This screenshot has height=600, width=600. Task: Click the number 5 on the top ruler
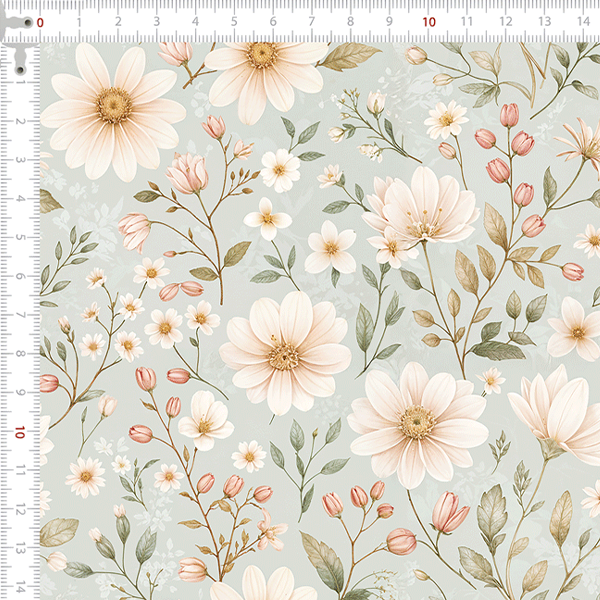click(234, 21)
